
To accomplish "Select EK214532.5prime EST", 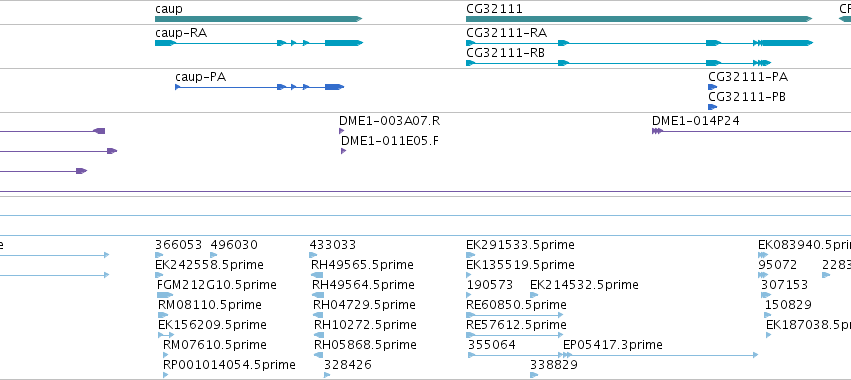I will (x=584, y=285).
